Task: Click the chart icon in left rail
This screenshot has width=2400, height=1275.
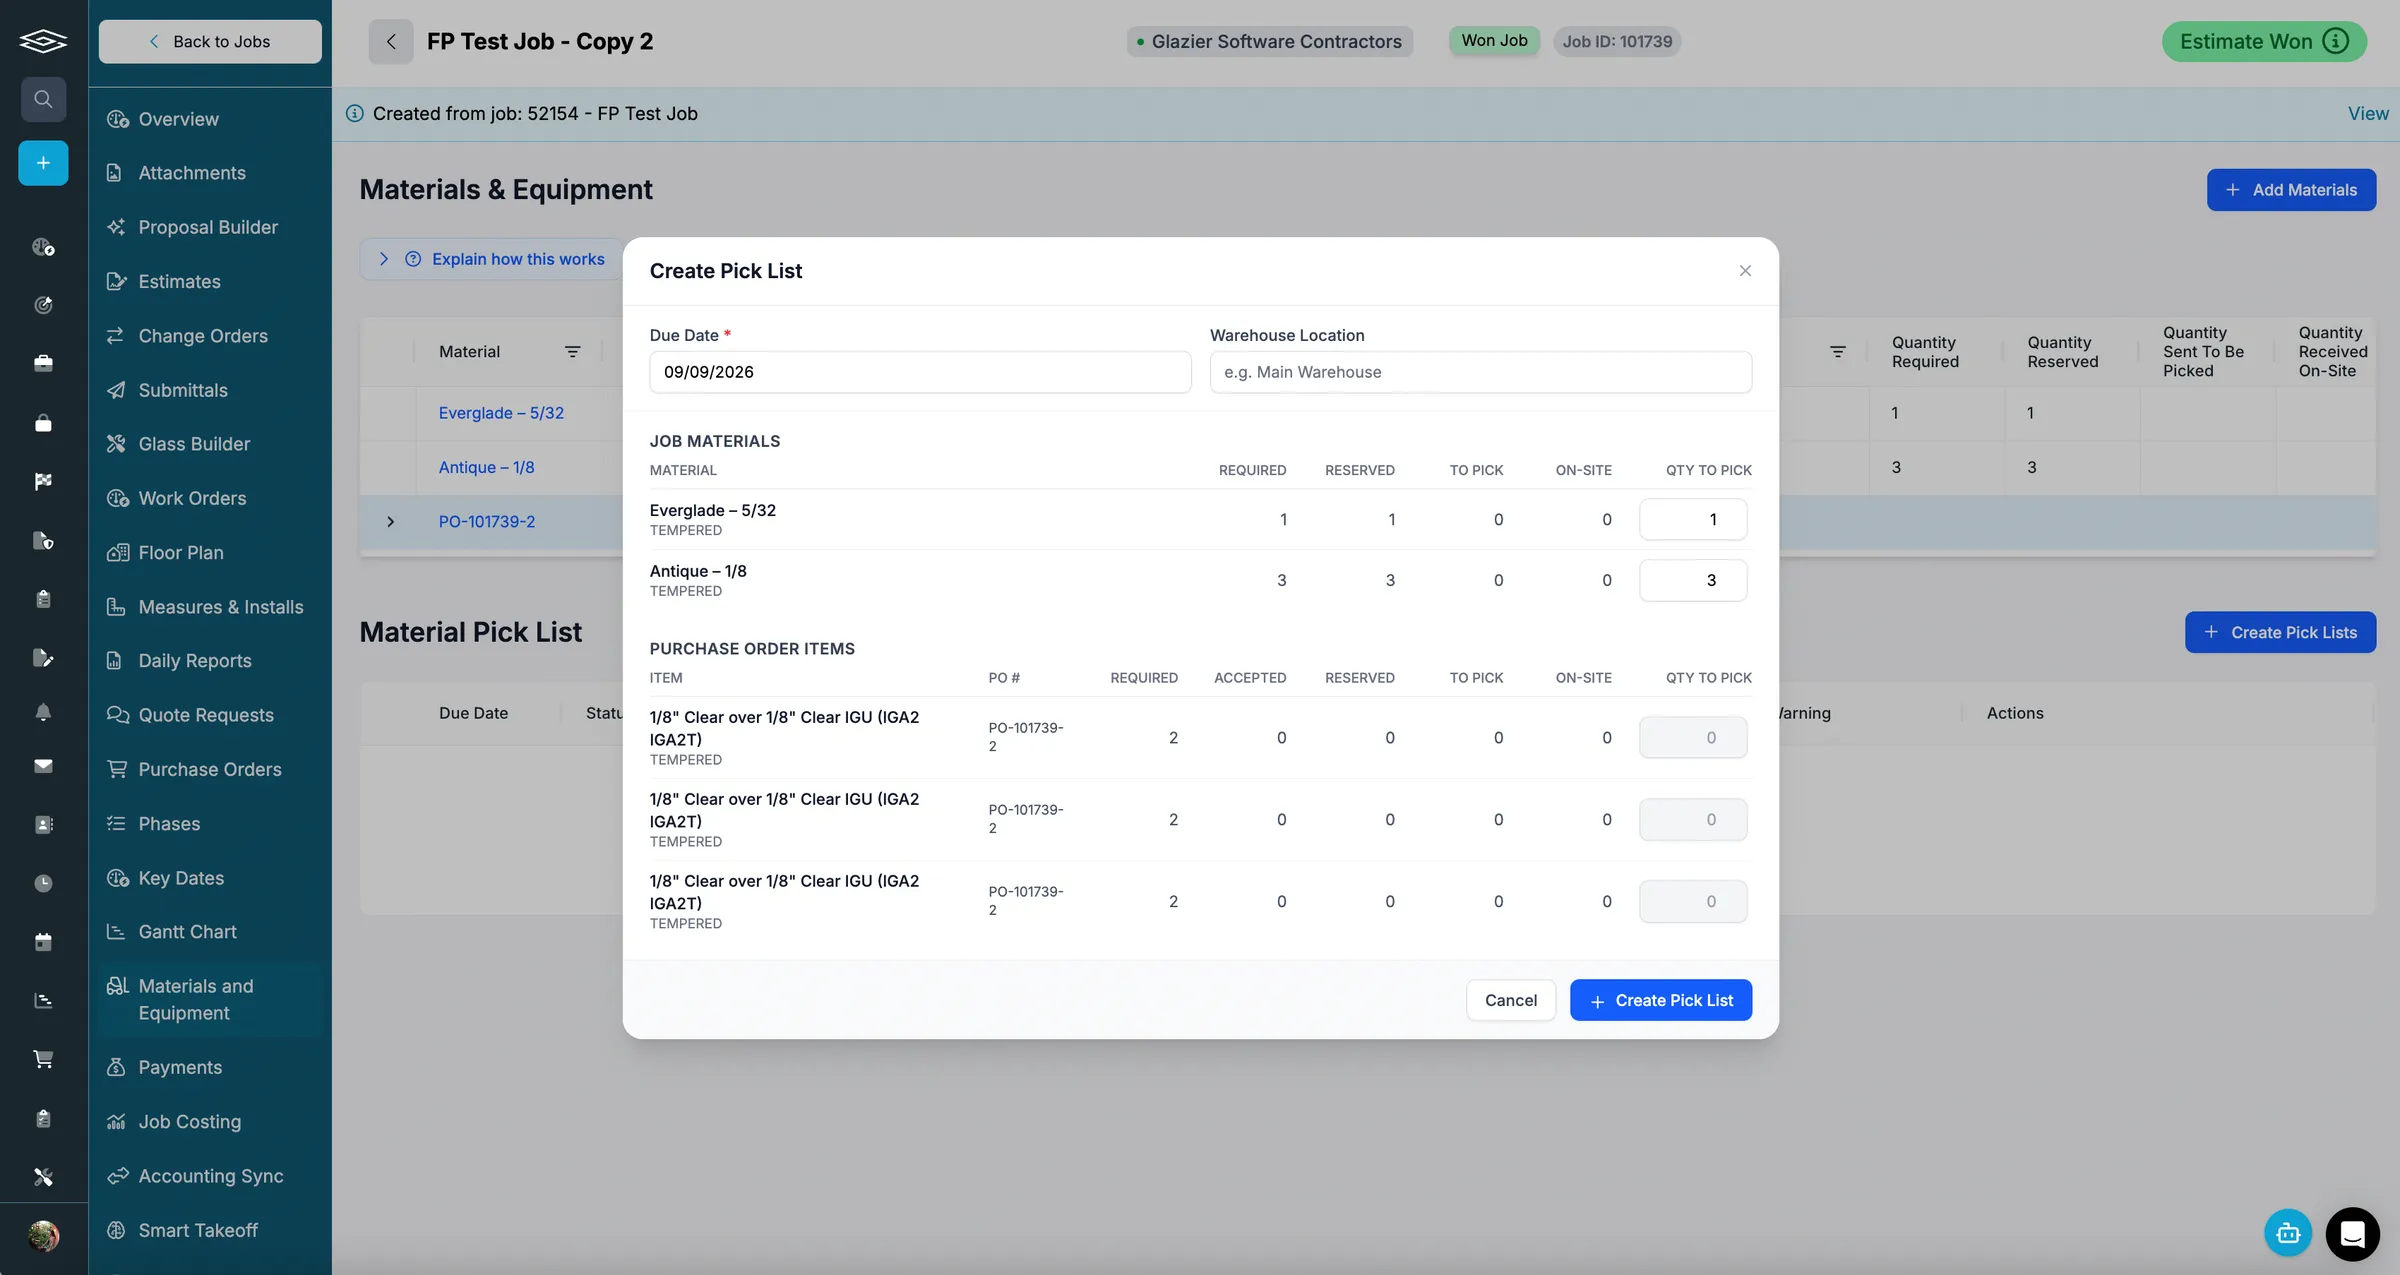Action: [43, 1001]
